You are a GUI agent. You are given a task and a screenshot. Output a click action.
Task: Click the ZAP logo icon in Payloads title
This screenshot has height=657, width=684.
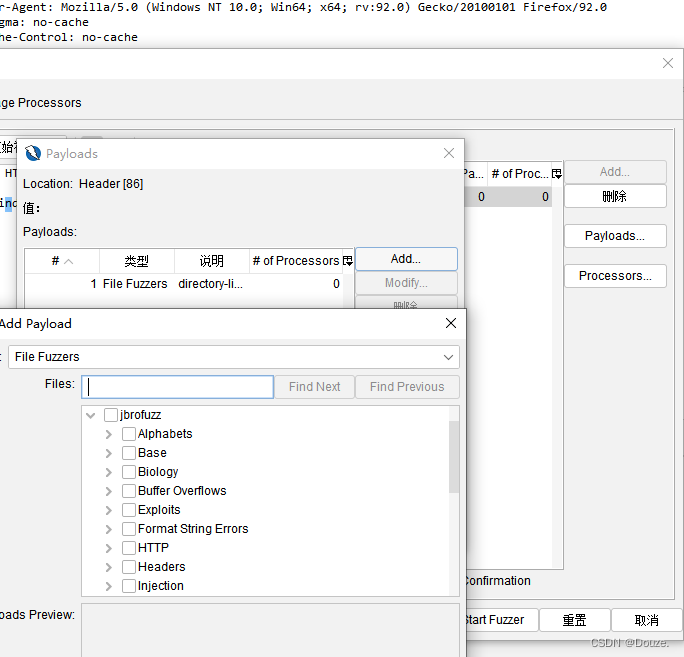(33, 154)
